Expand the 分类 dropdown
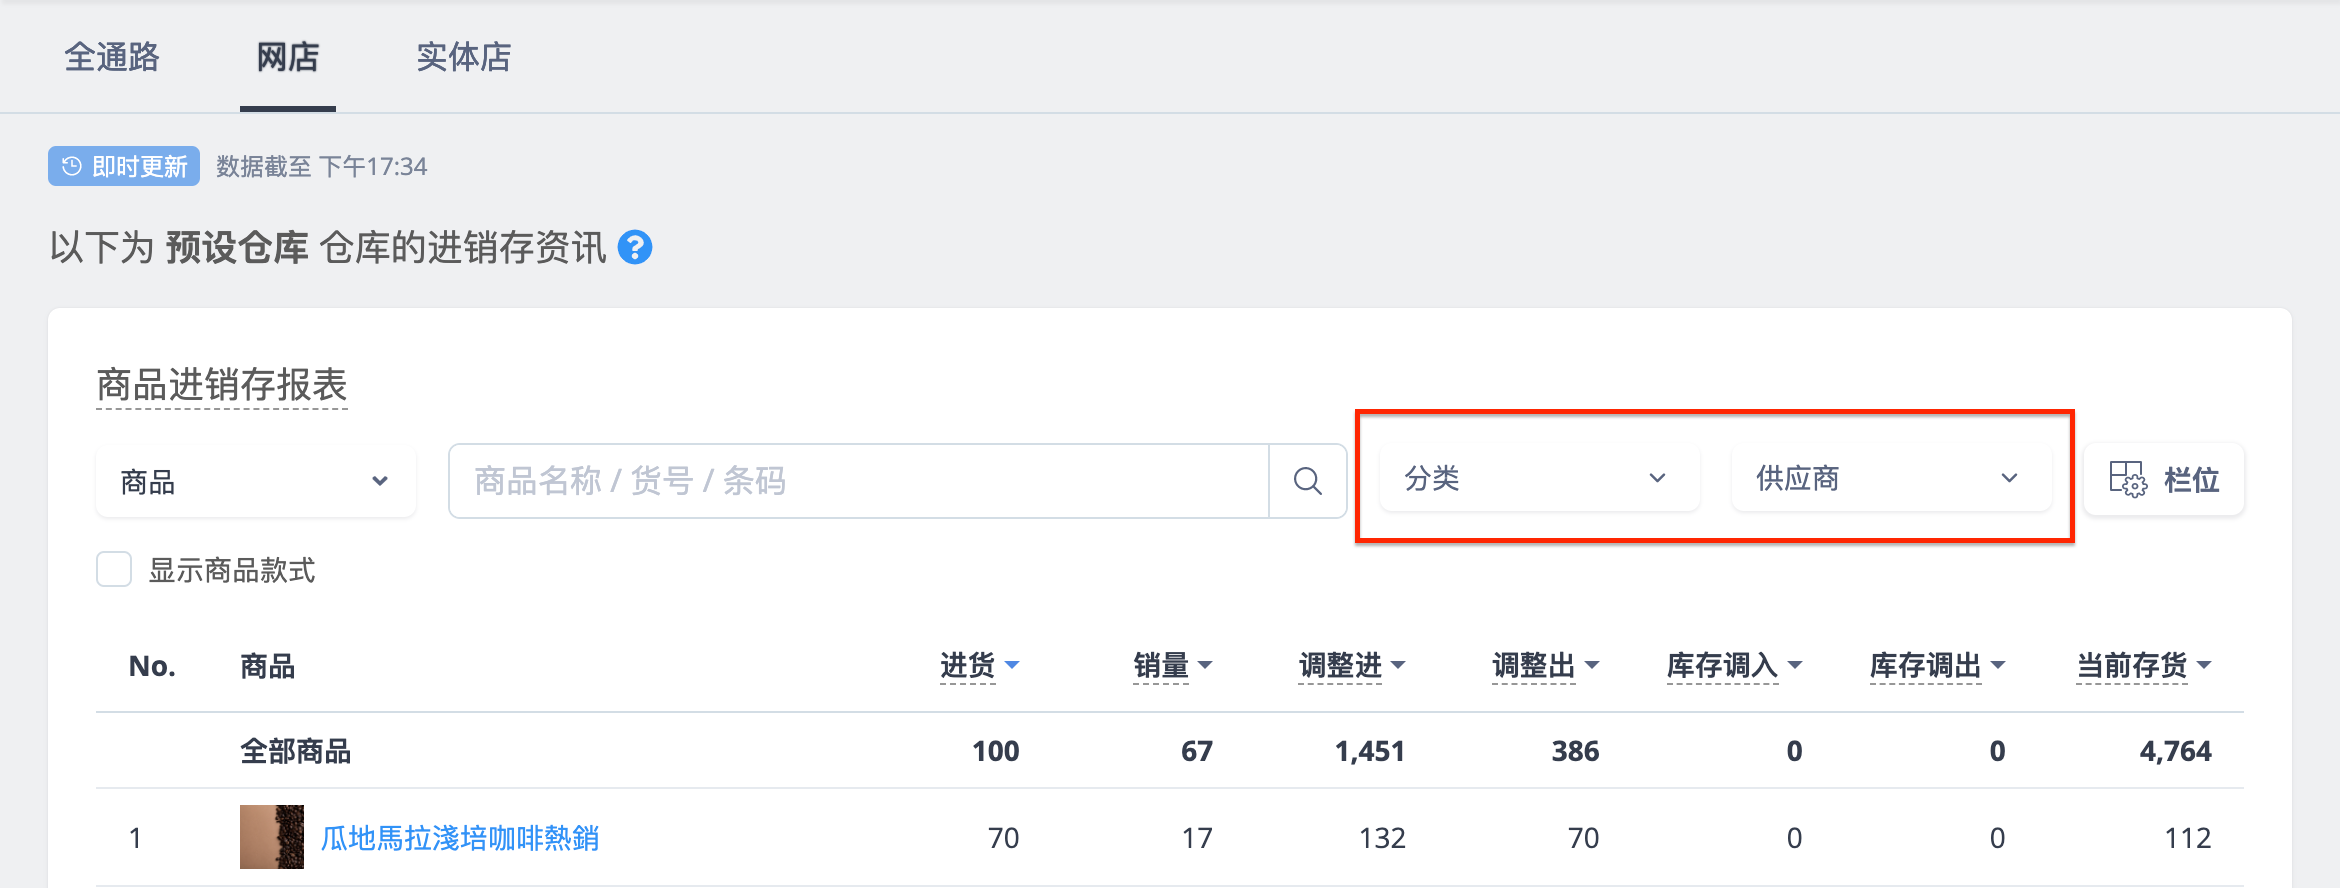Screen dimensions: 2340x888 click(1540, 478)
